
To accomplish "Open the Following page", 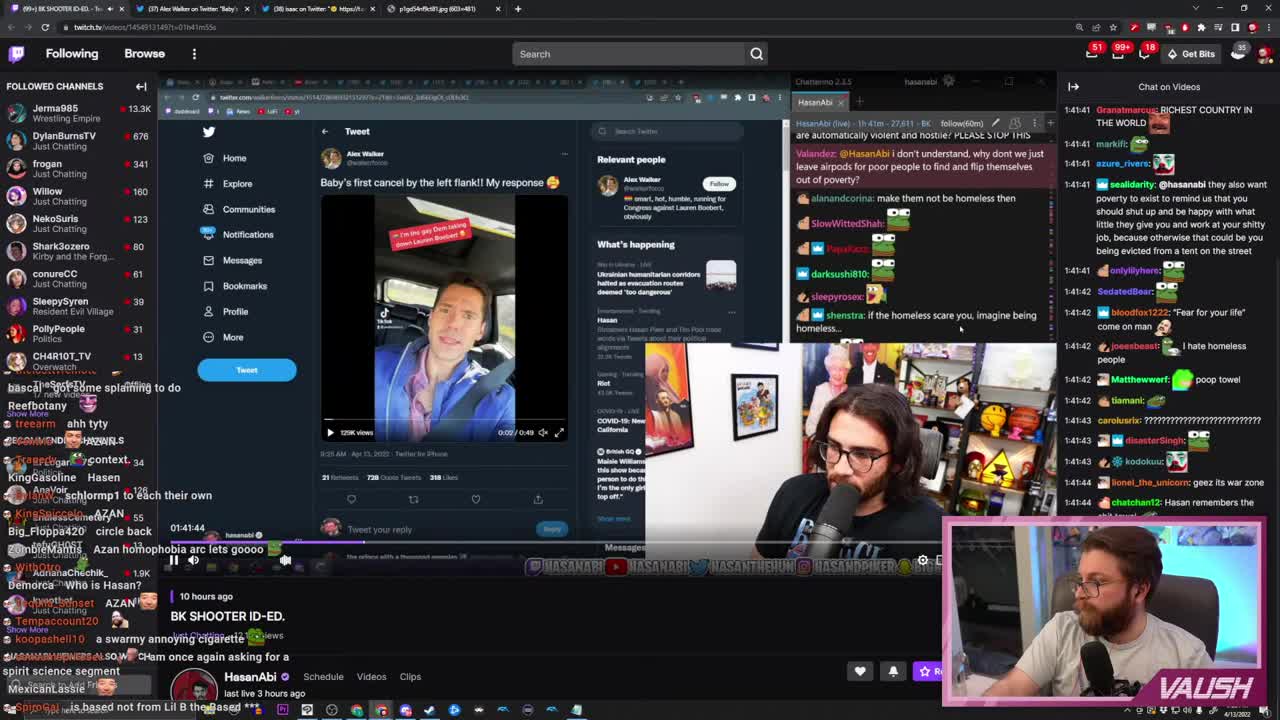I will coord(72,54).
